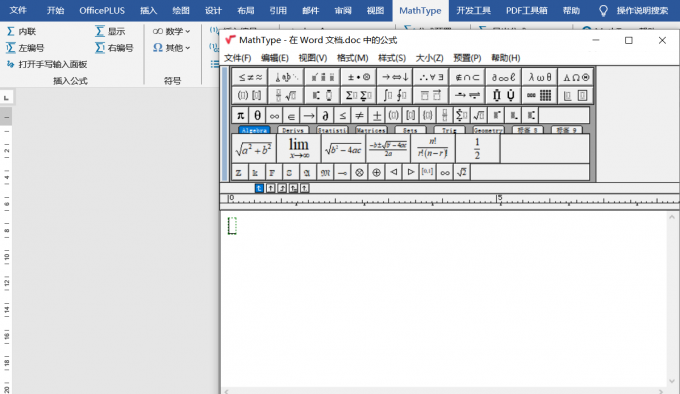This screenshot has width=680, height=394.
Task: Open the miscellaneous symbols palette (∂ ∞ ℓ)
Action: 503,77
